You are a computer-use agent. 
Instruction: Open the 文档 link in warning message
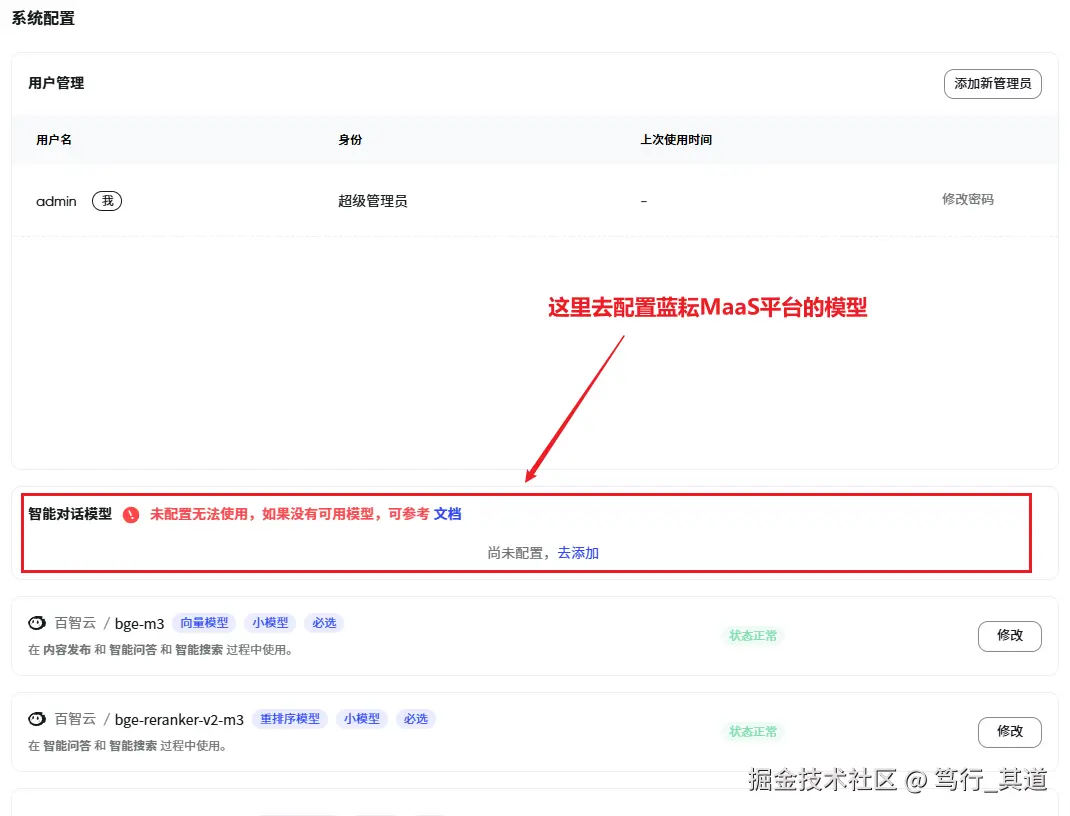pyautogui.click(x=448, y=515)
